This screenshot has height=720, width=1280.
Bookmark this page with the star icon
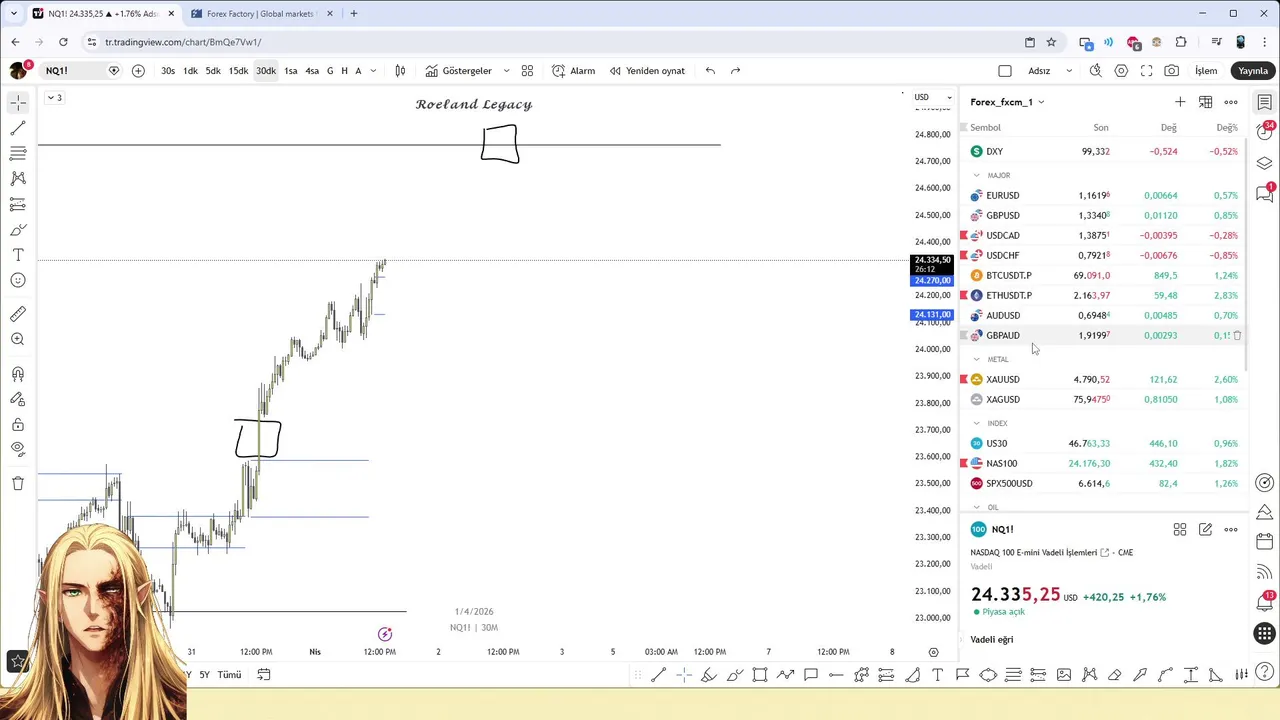click(x=1051, y=42)
